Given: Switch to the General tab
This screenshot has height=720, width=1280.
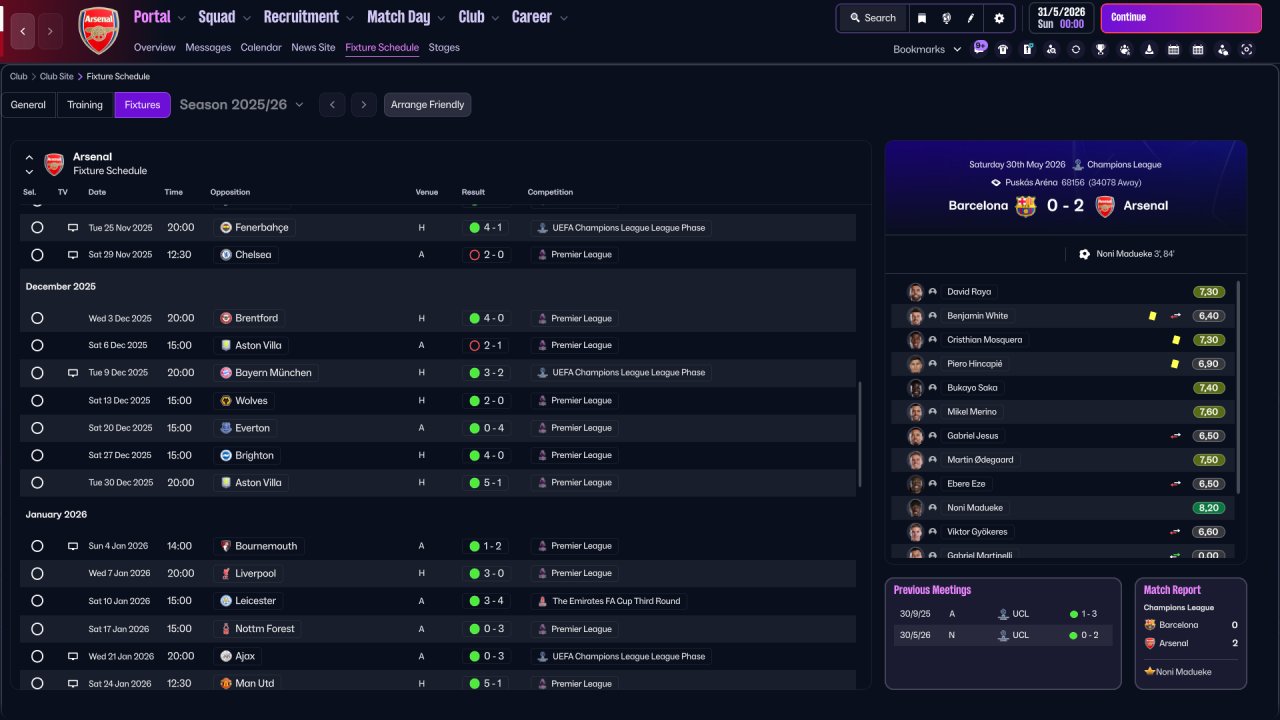Looking at the screenshot, I should tap(28, 105).
